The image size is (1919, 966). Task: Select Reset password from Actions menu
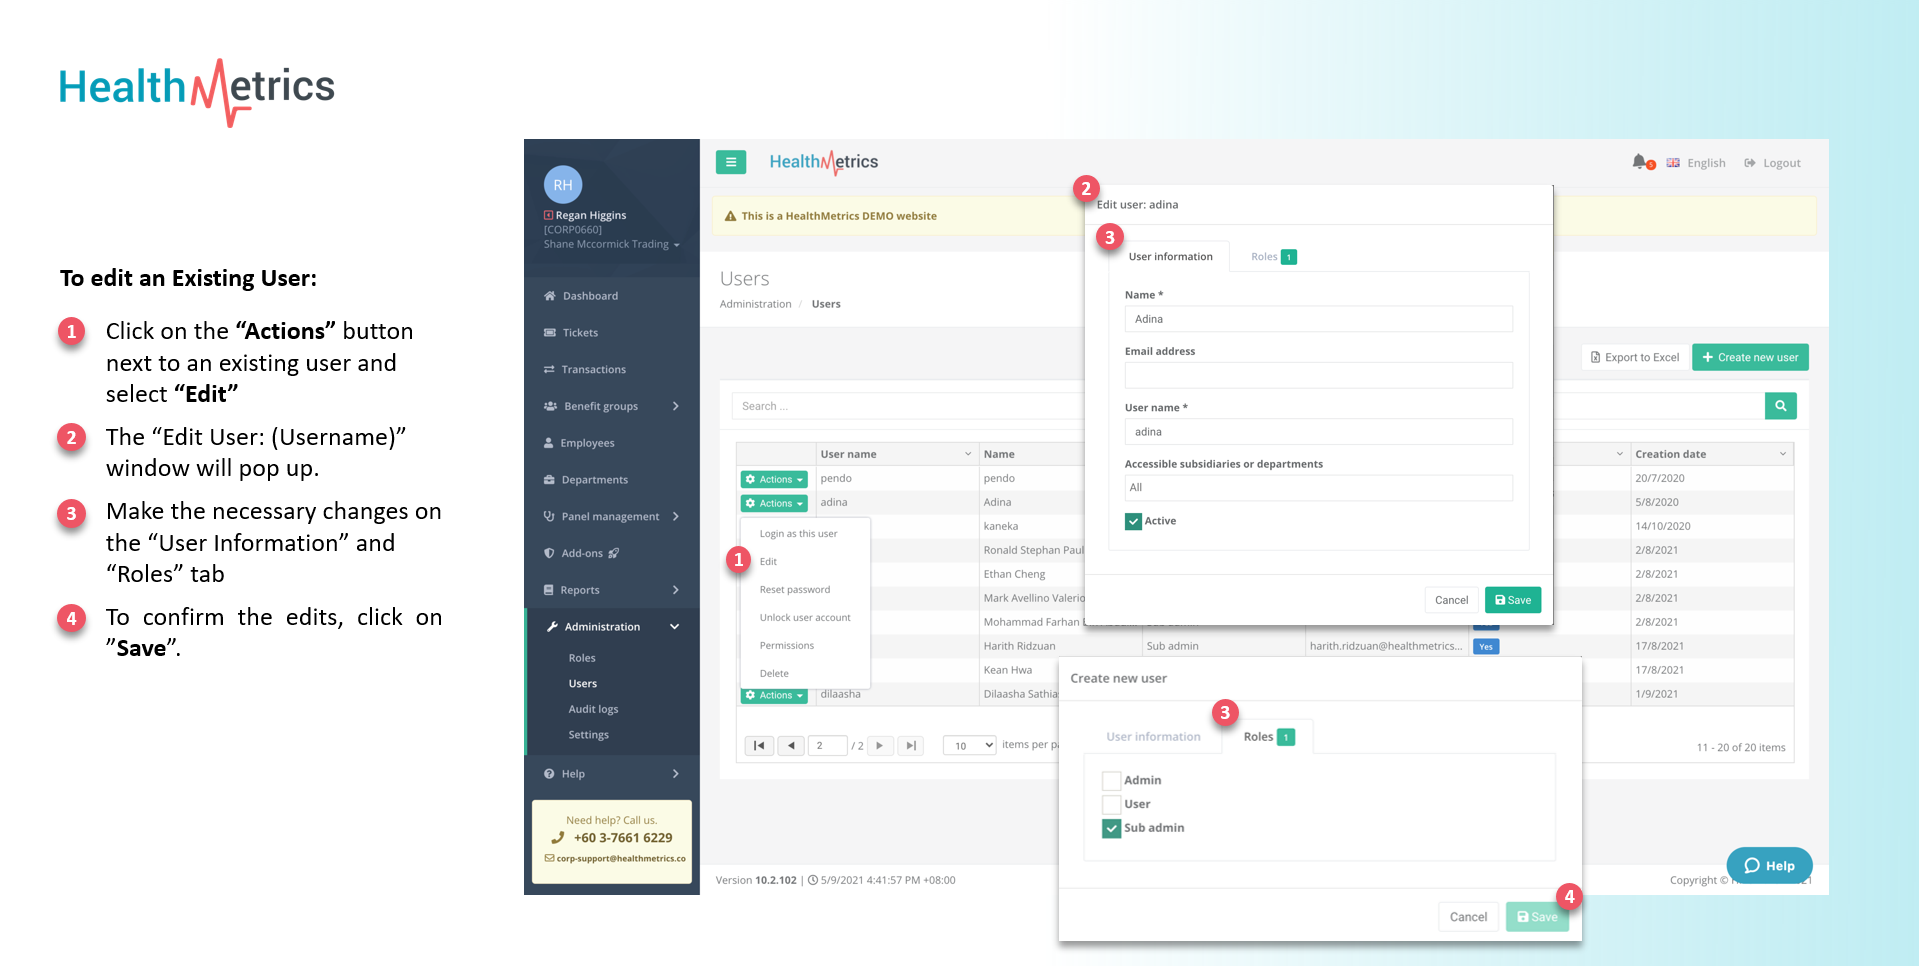[x=794, y=590]
